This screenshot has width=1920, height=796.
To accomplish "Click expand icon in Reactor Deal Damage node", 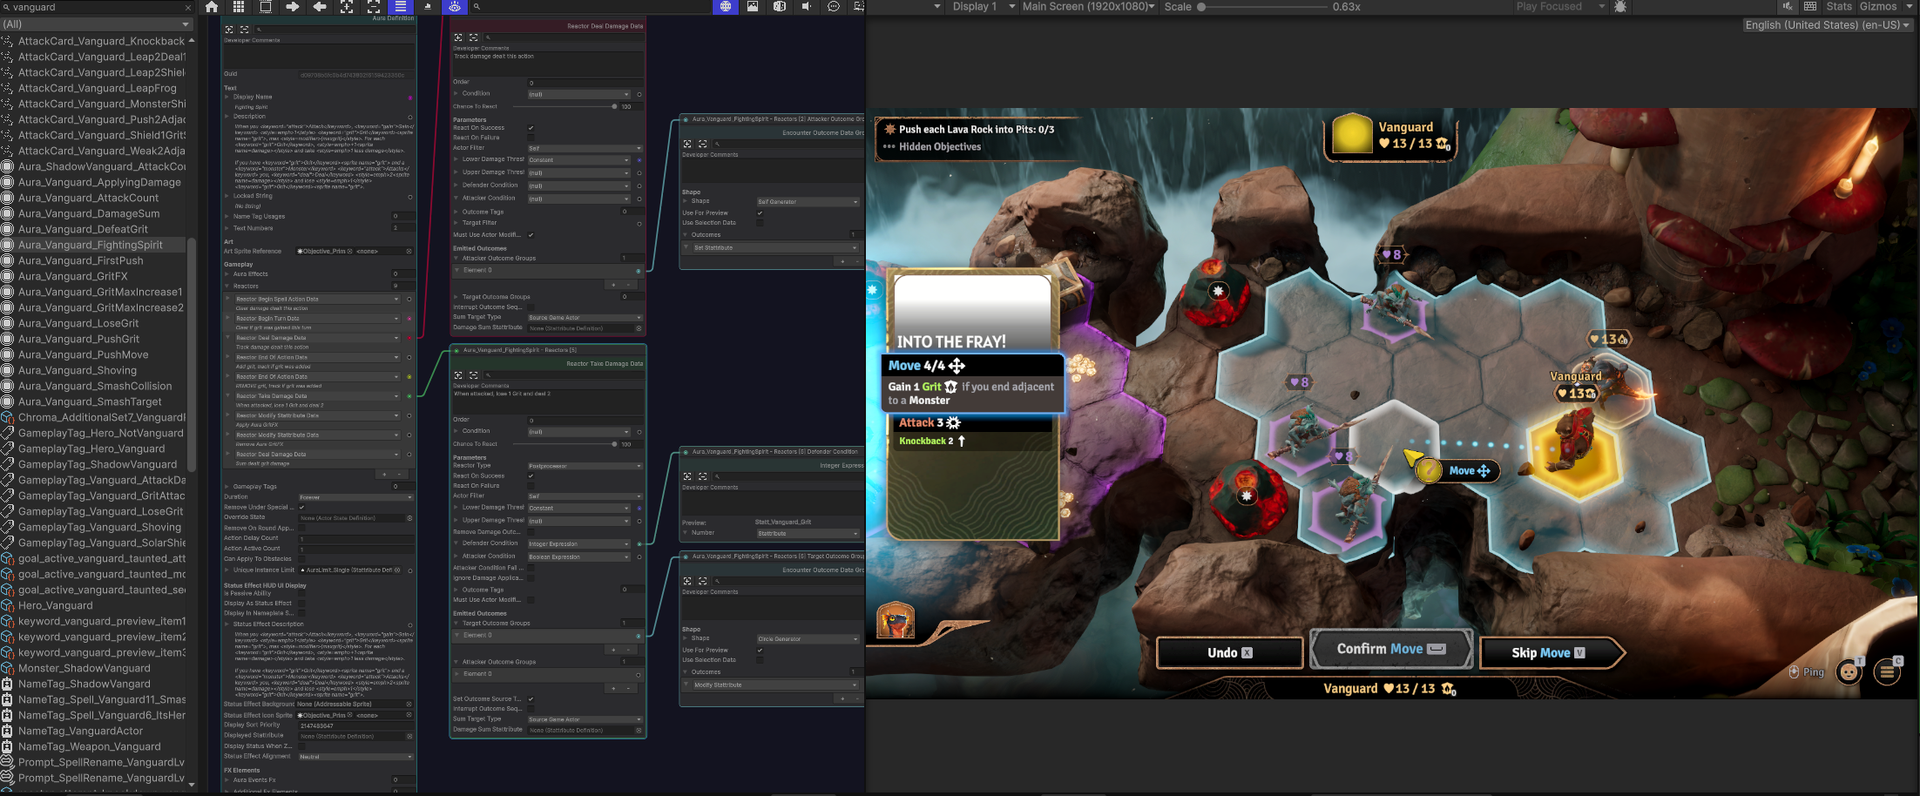I will pos(458,37).
